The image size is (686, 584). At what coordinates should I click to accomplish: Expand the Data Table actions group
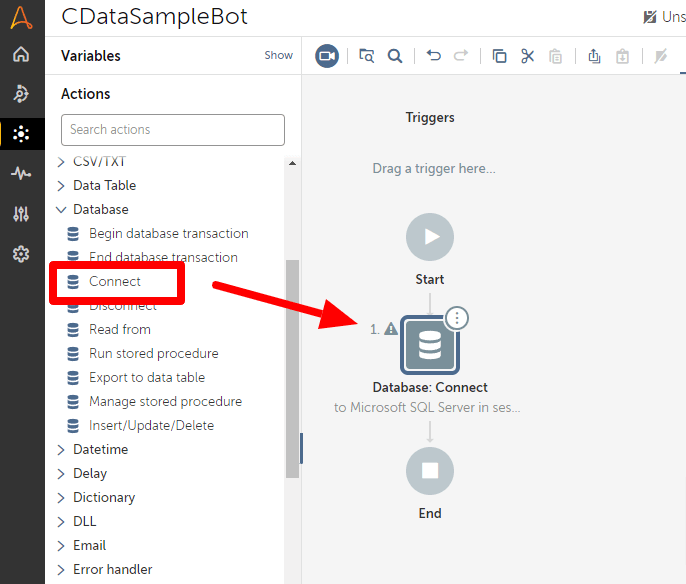[61, 186]
